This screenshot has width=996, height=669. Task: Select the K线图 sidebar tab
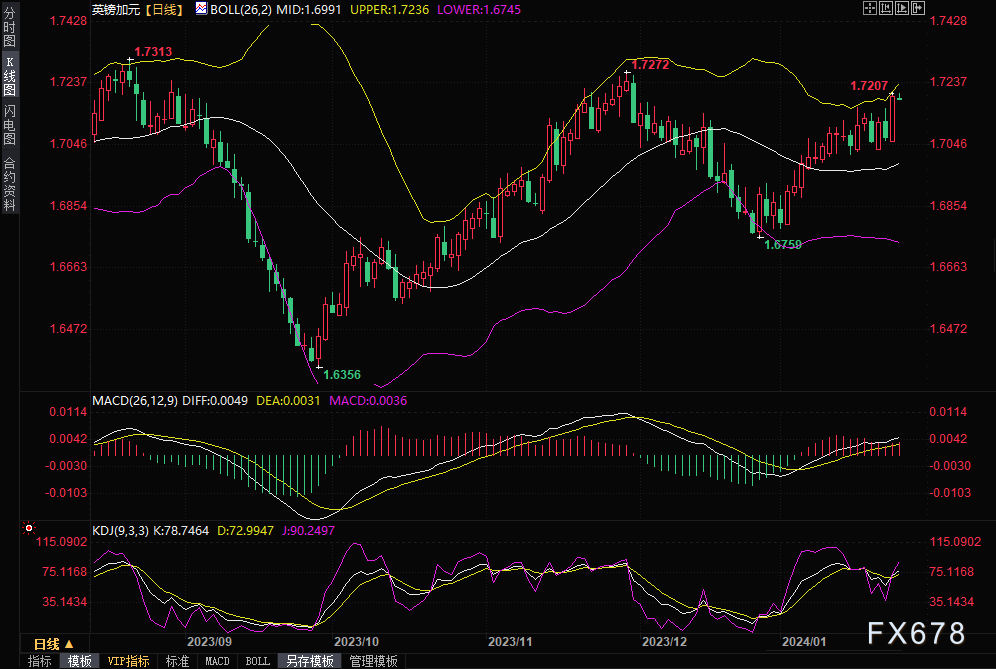[9, 76]
